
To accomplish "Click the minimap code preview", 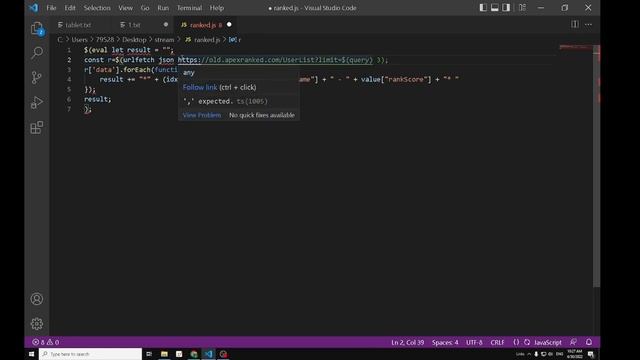I will (576, 47).
